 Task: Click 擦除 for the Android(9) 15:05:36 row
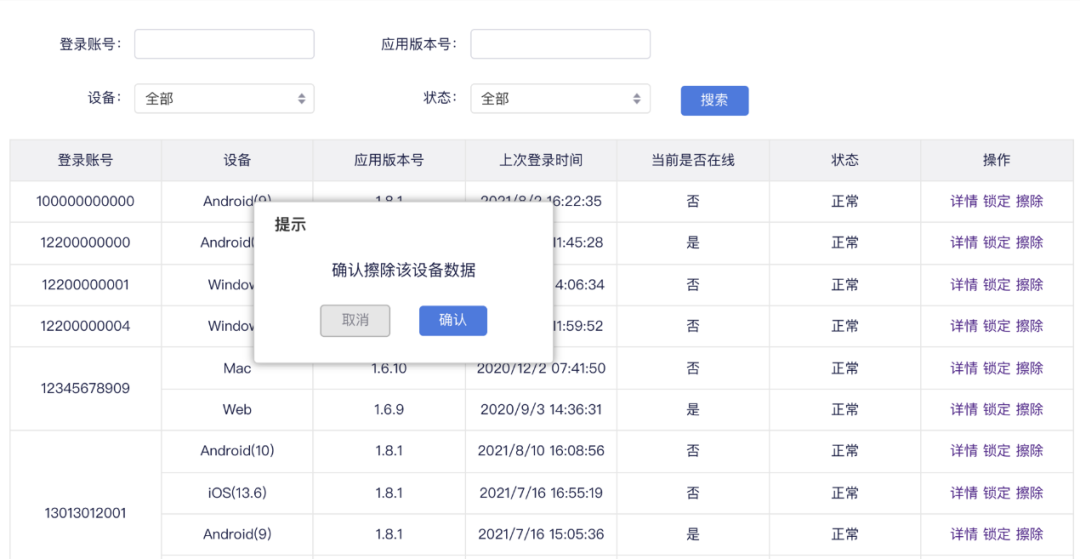coord(1029,534)
